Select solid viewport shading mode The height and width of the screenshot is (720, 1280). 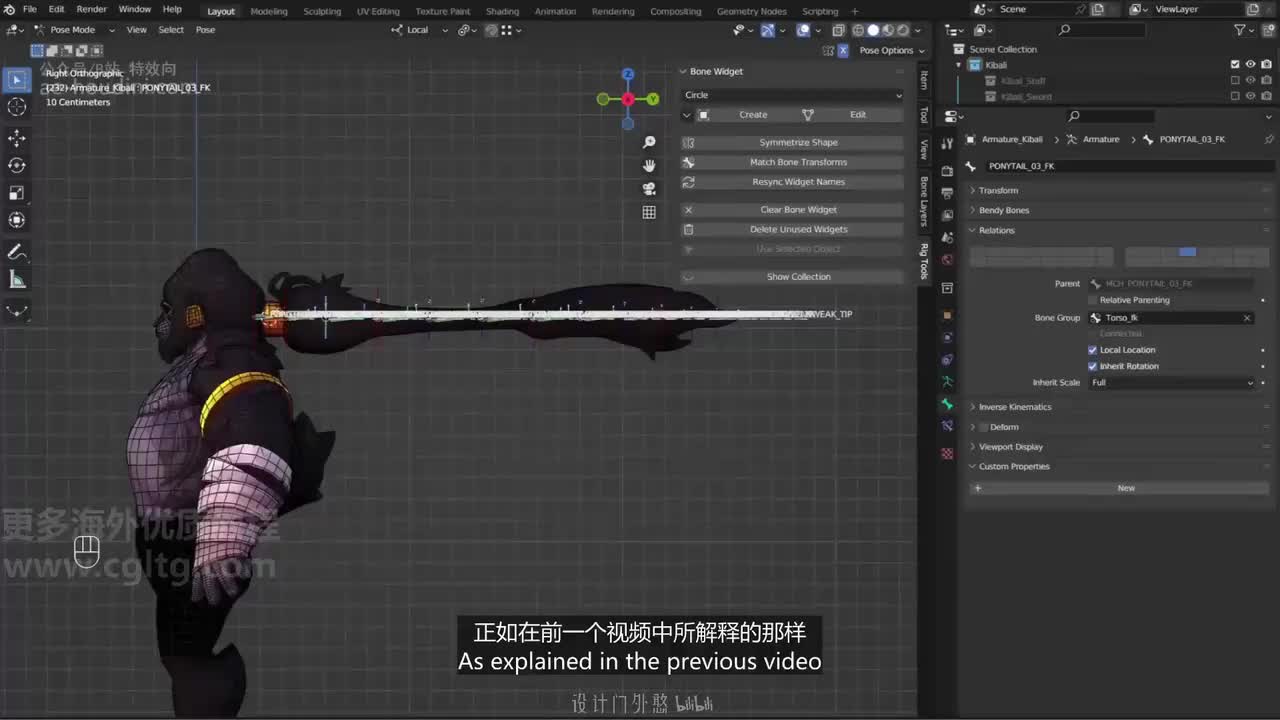coord(873,30)
